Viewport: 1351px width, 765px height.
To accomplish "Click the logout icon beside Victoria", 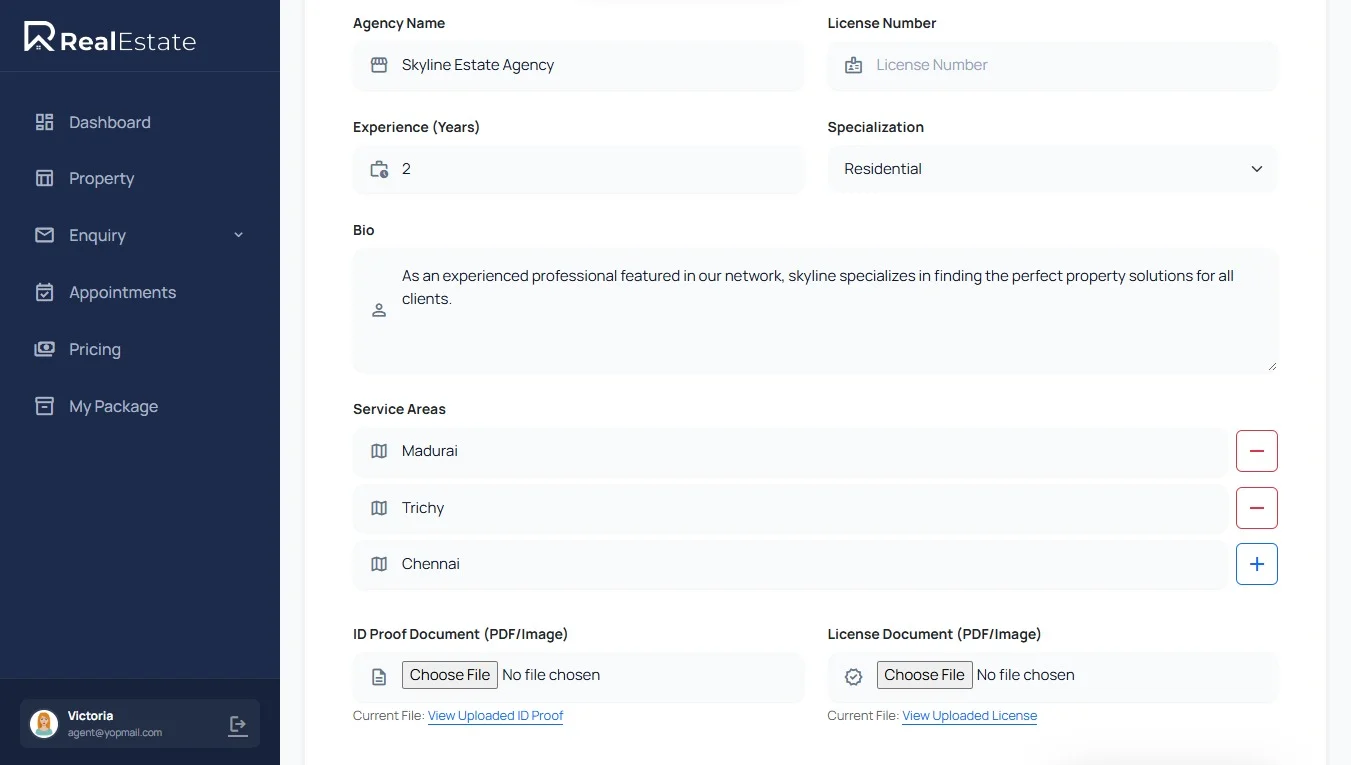I will click(238, 725).
